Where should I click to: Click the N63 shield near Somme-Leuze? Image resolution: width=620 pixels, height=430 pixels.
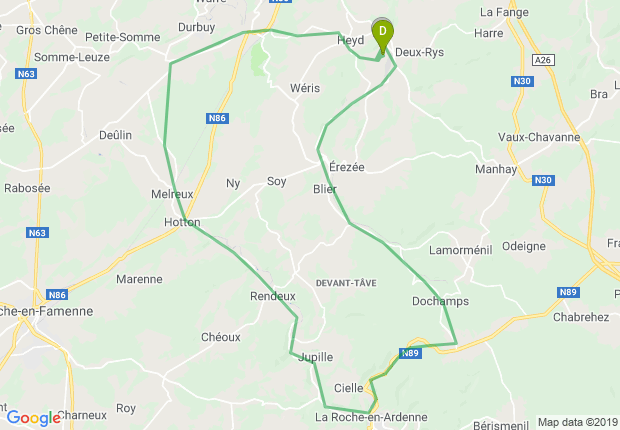(26, 74)
